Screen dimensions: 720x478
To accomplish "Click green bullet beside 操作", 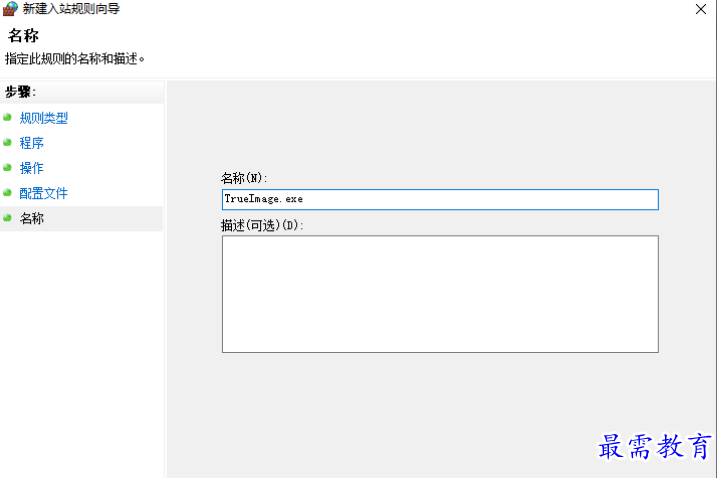I will click(7, 168).
